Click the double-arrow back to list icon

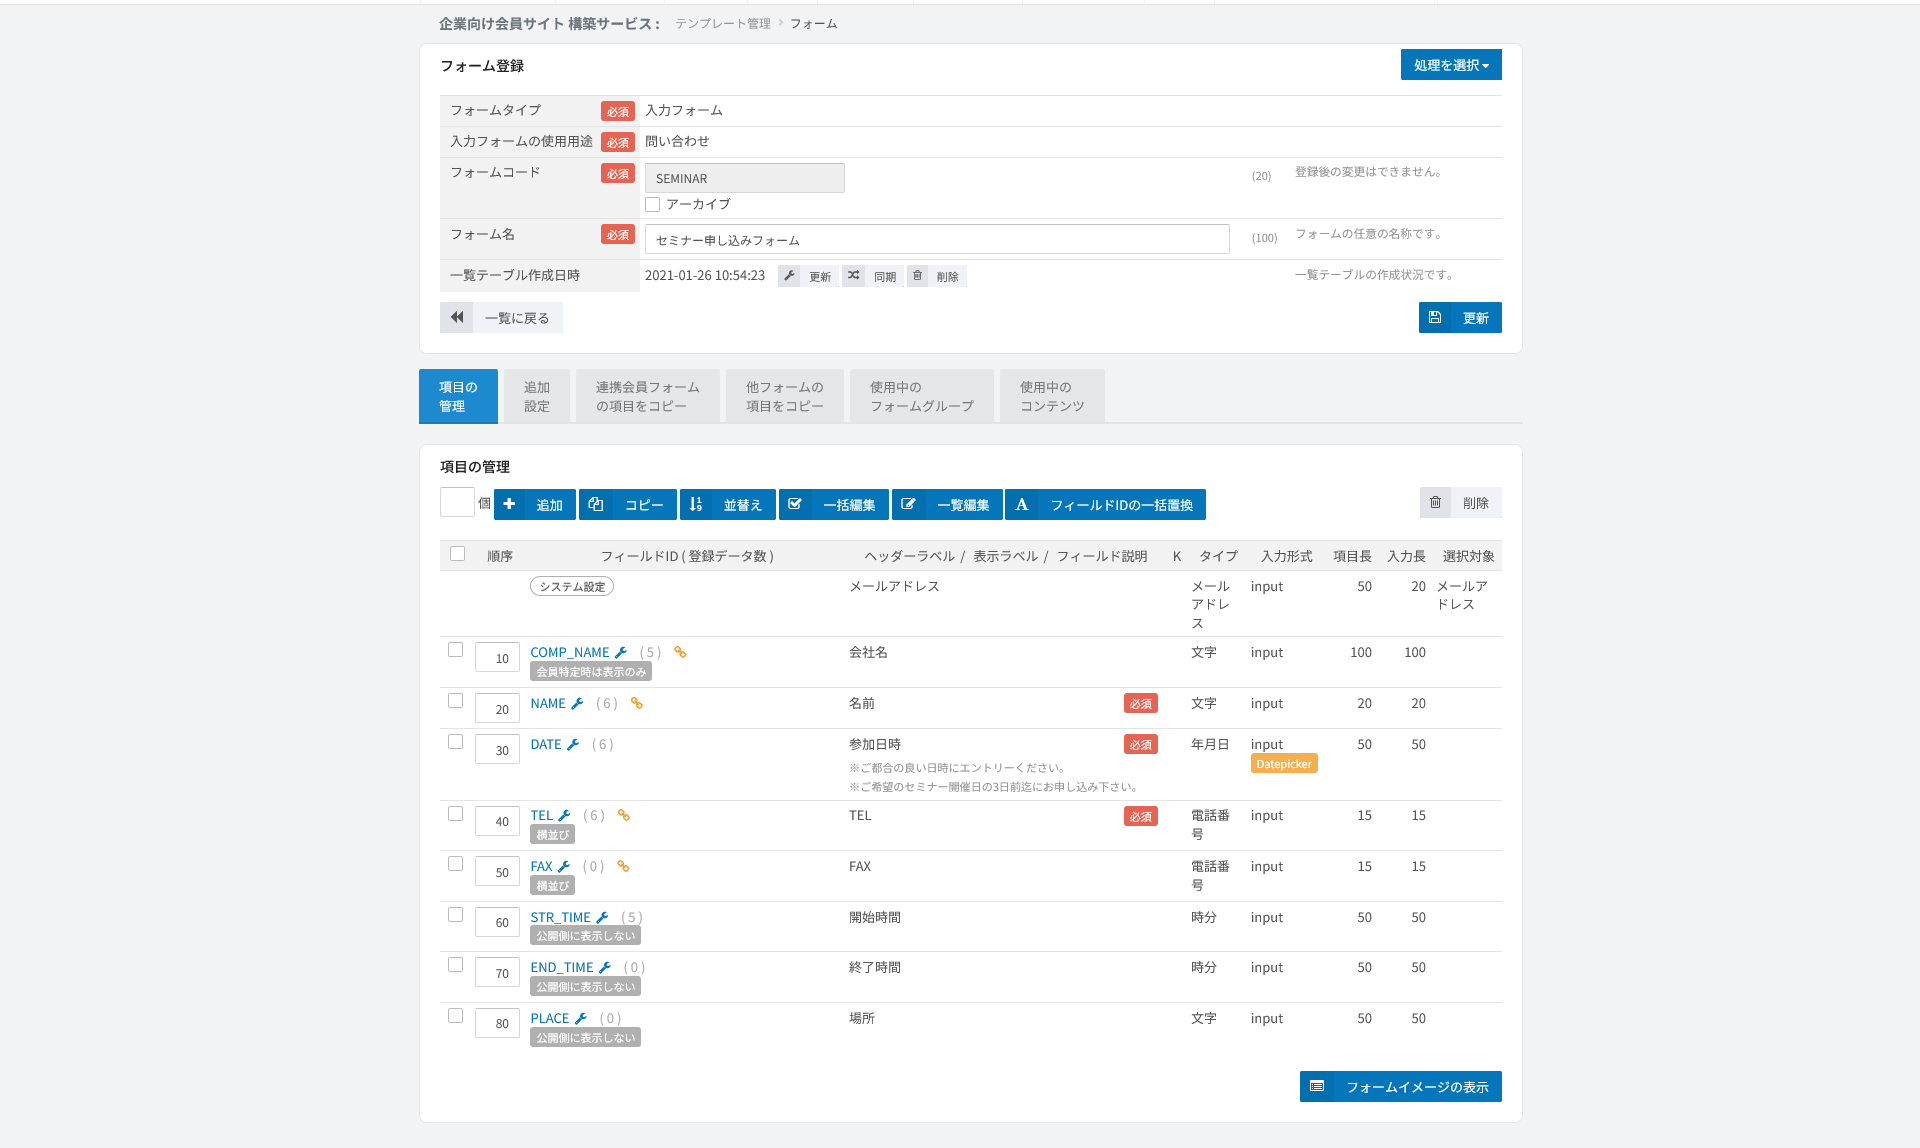coord(457,318)
